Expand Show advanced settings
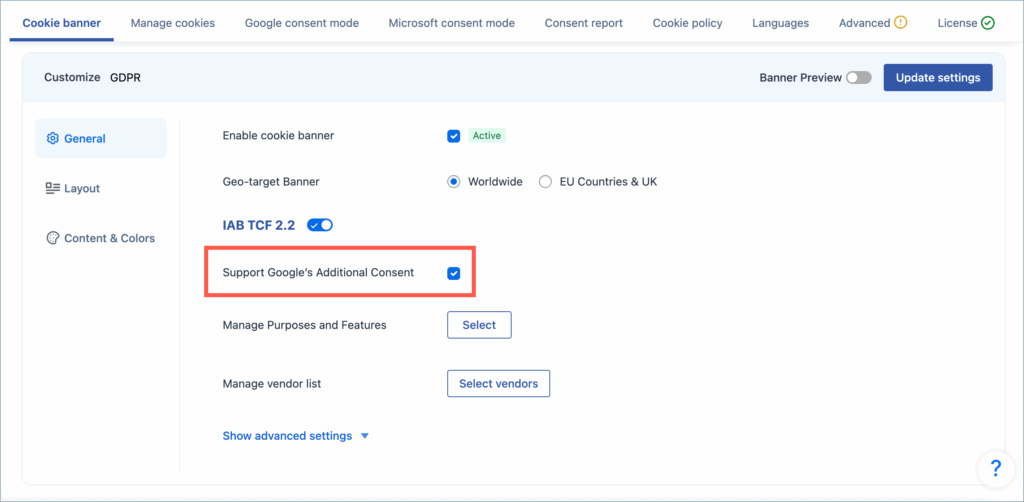Screen dimensions: 1024x502 (295, 436)
